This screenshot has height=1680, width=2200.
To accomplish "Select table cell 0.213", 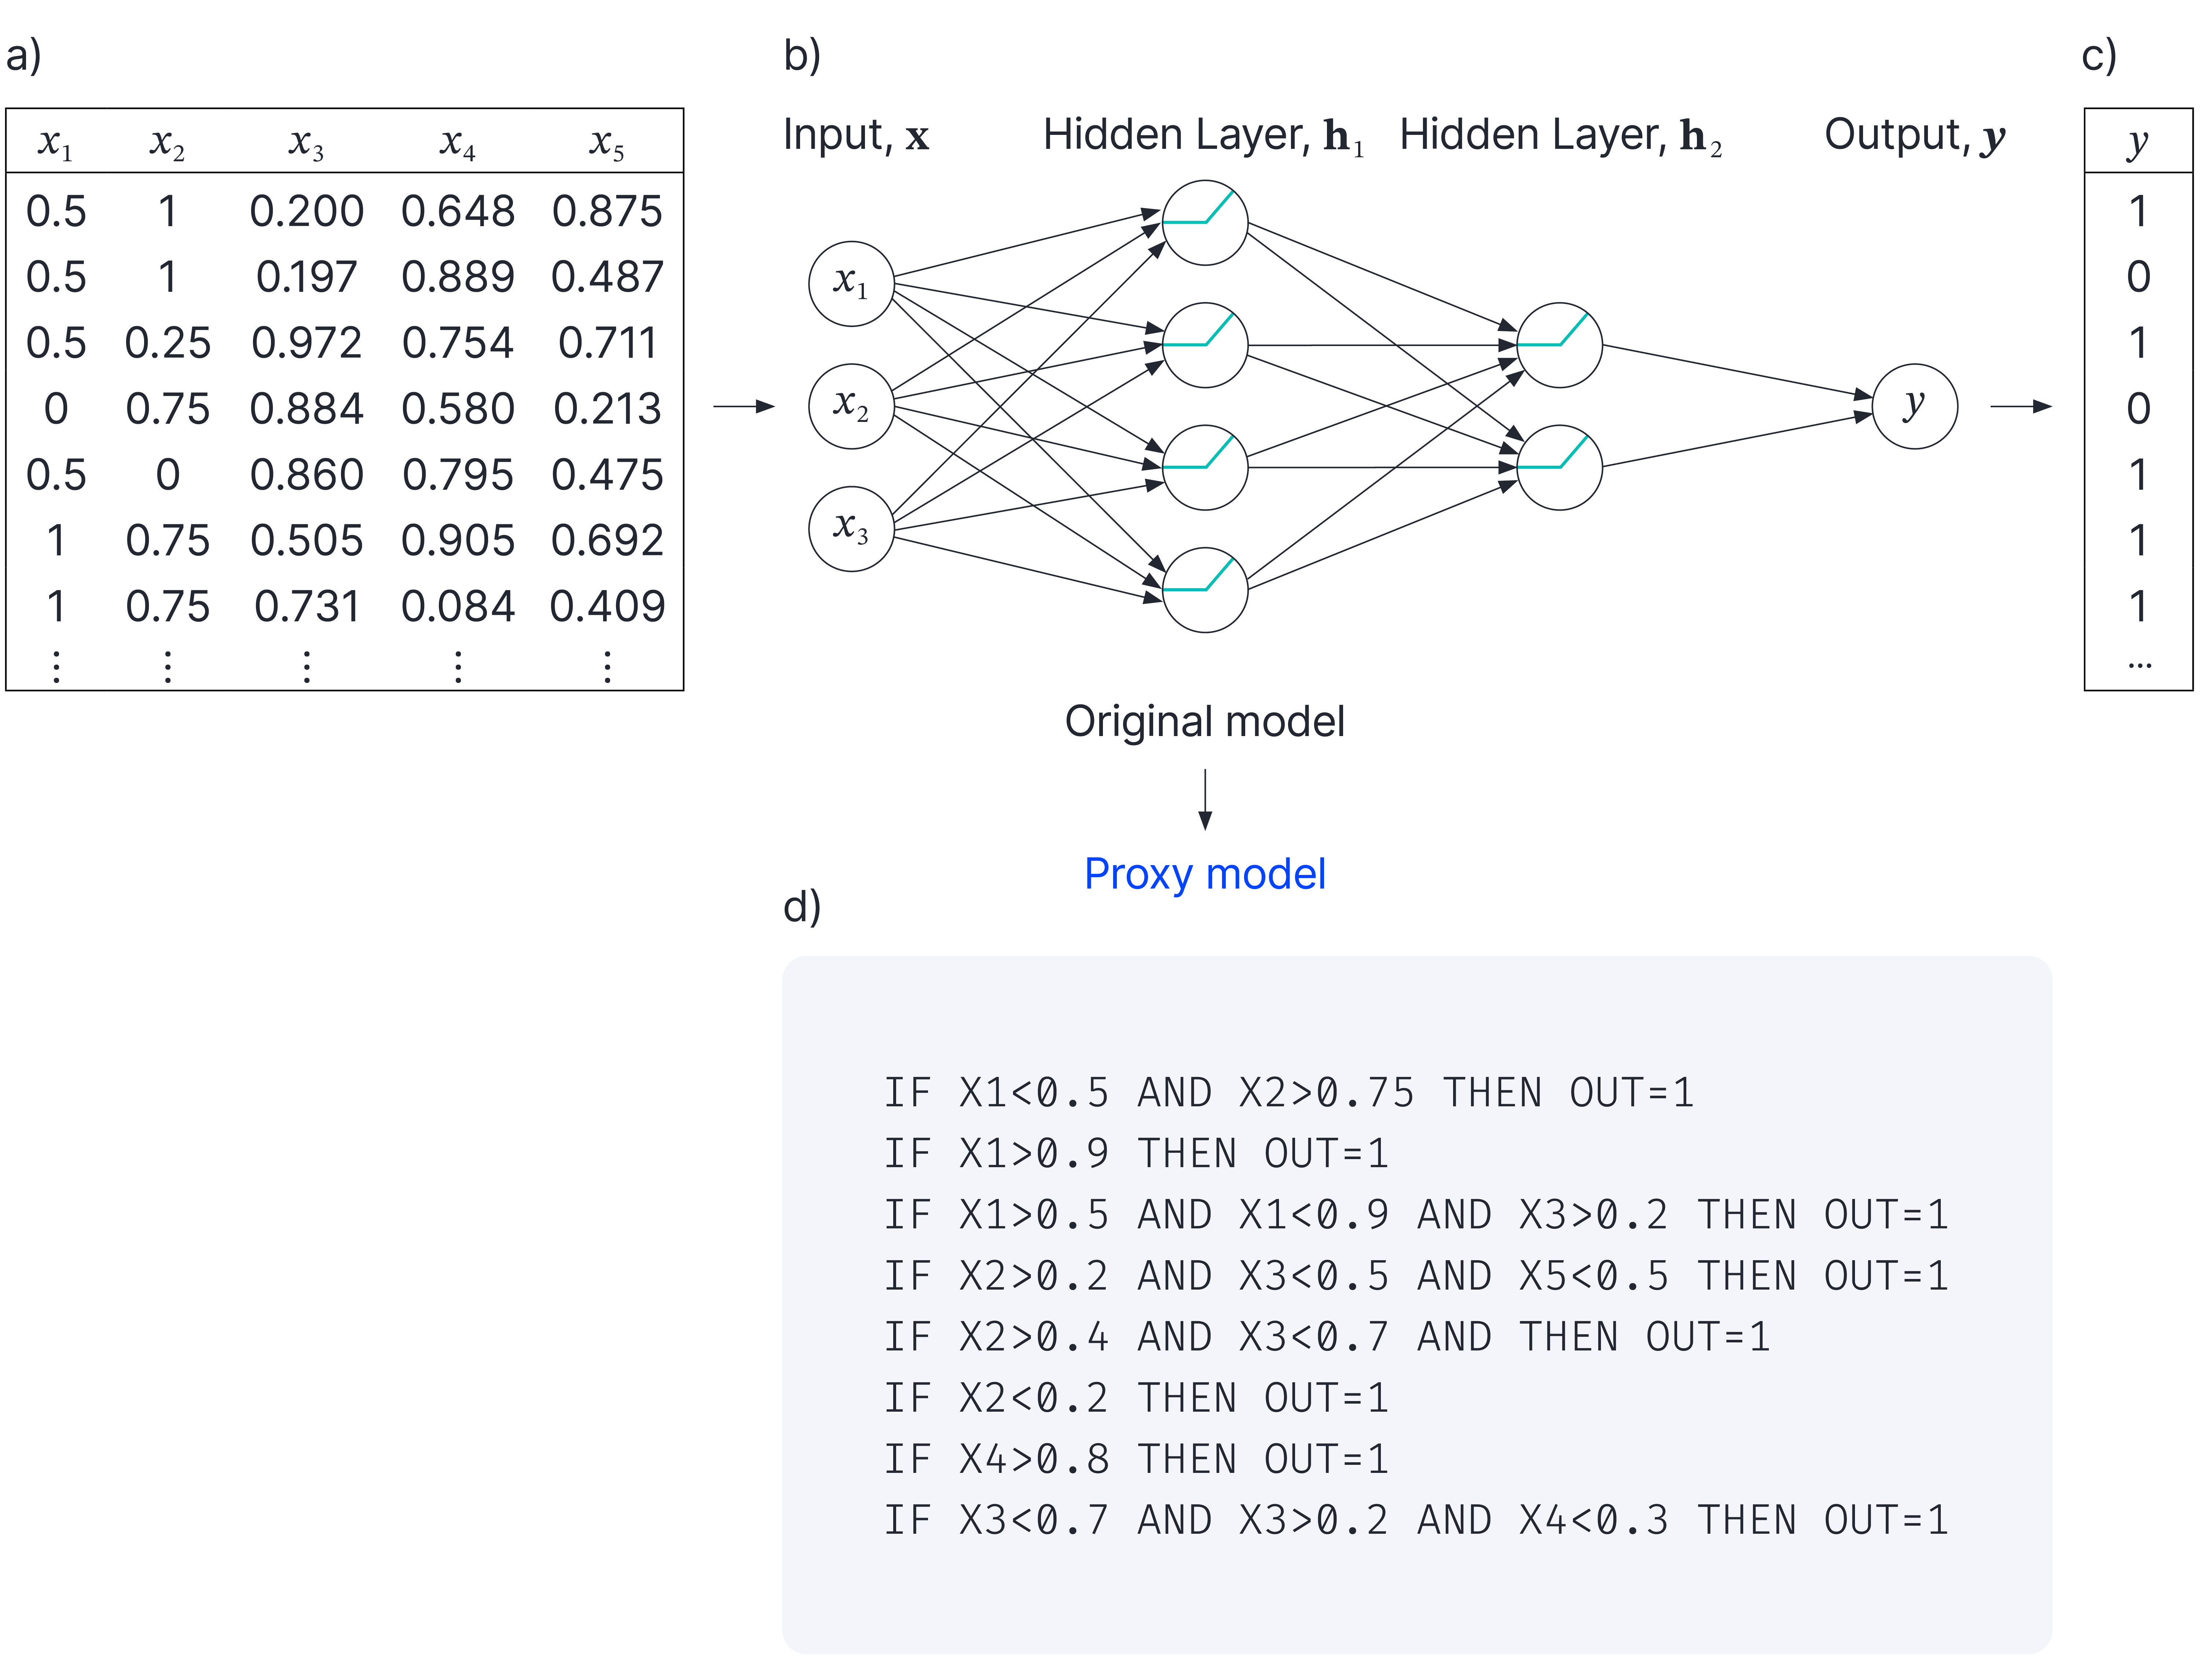I will point(607,409).
